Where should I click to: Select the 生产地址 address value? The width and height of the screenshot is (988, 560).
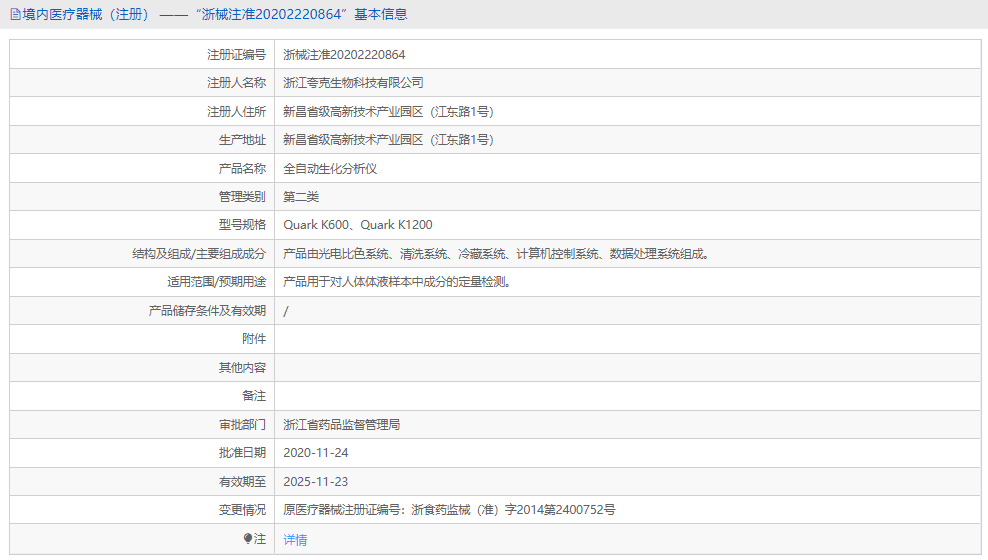pyautogui.click(x=388, y=140)
